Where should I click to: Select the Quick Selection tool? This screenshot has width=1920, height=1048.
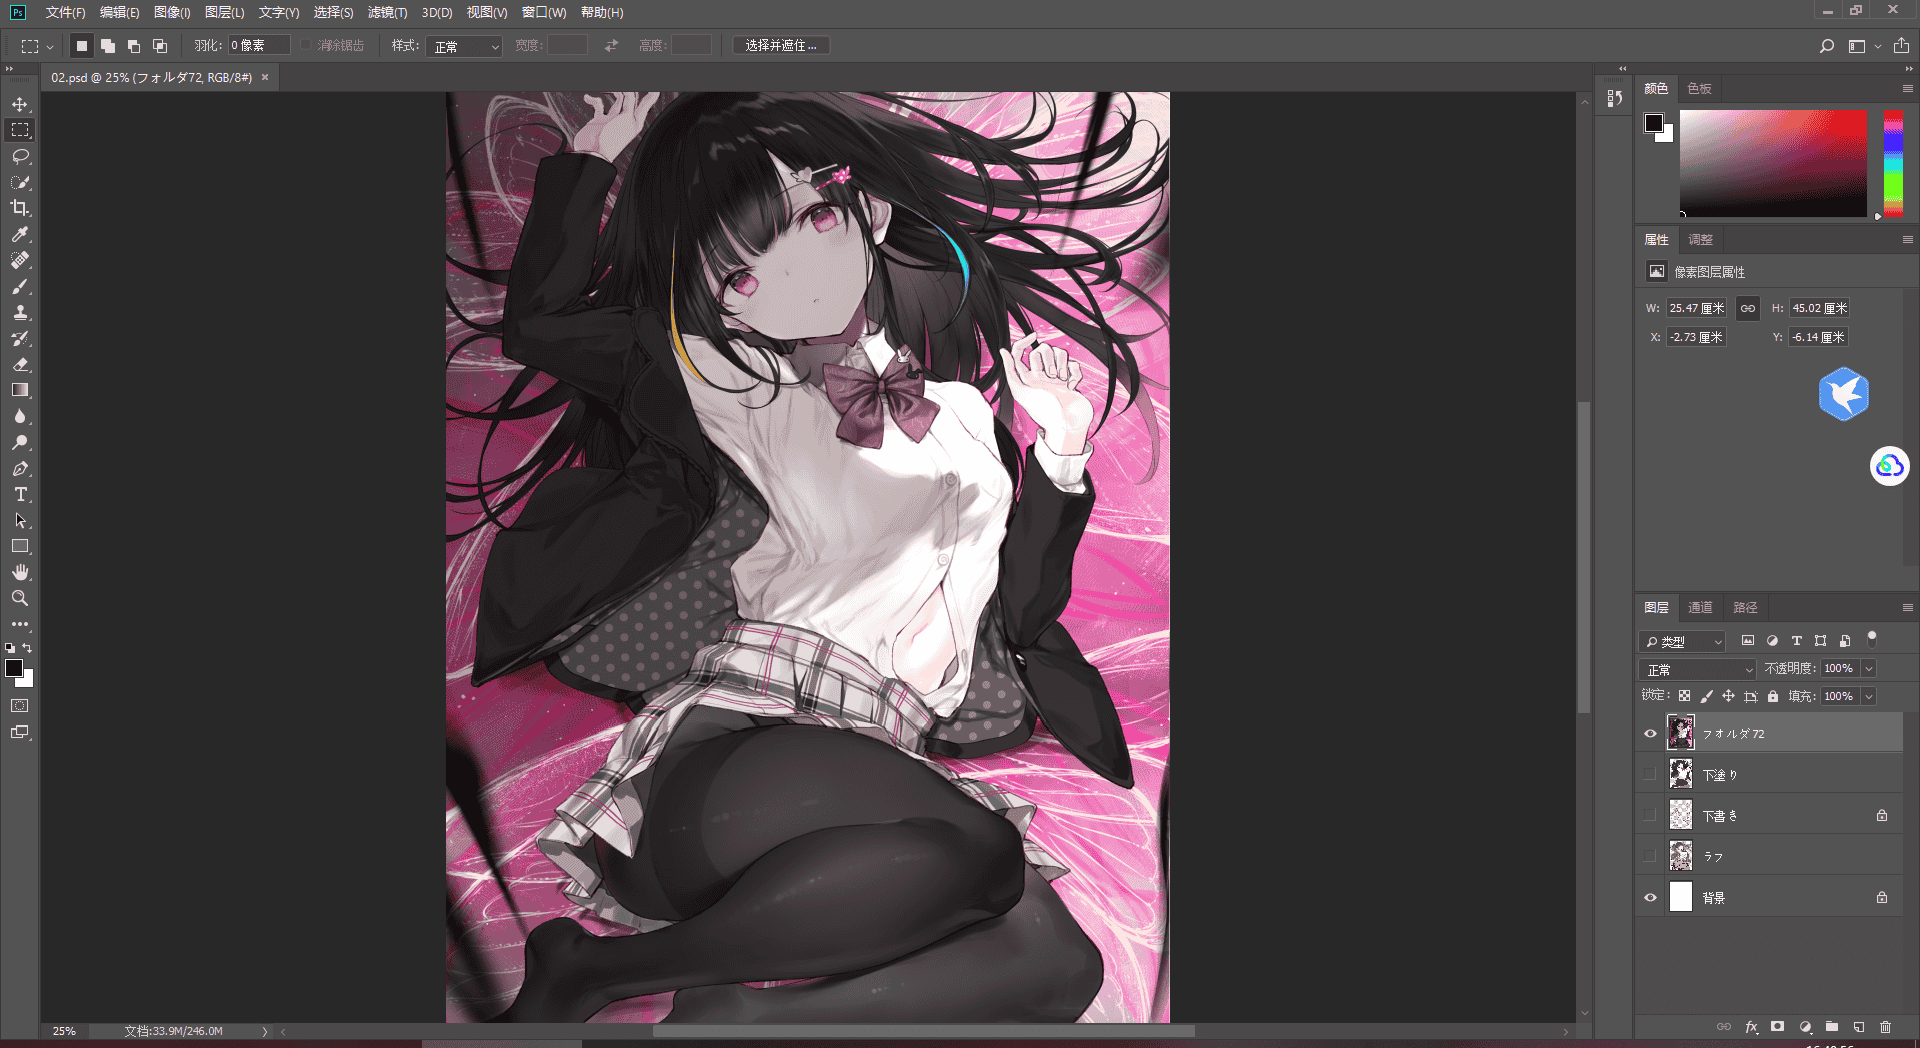(20, 182)
